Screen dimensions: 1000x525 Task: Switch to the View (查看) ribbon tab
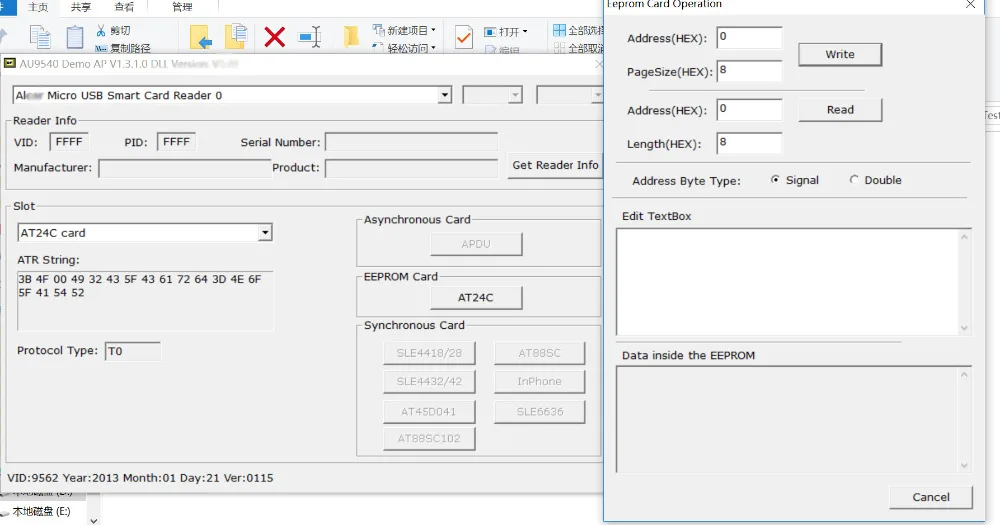tap(124, 7)
